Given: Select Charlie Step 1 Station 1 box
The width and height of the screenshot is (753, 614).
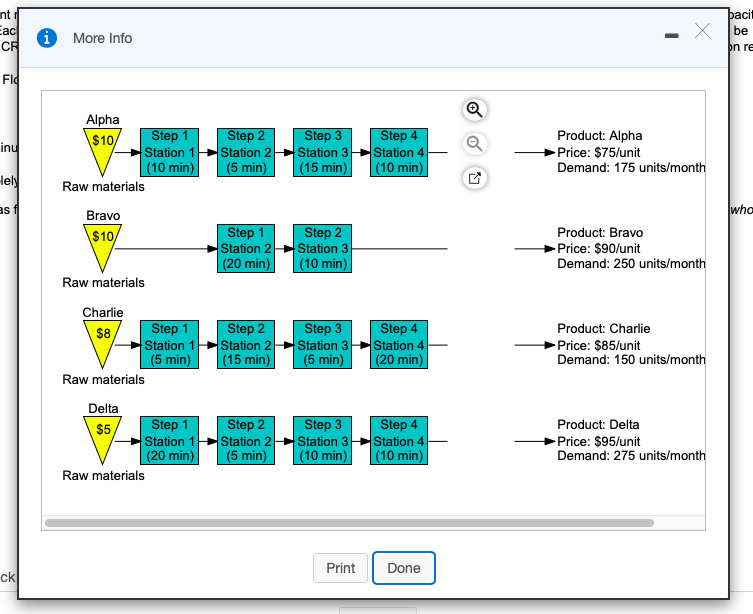Looking at the screenshot, I should [x=170, y=345].
